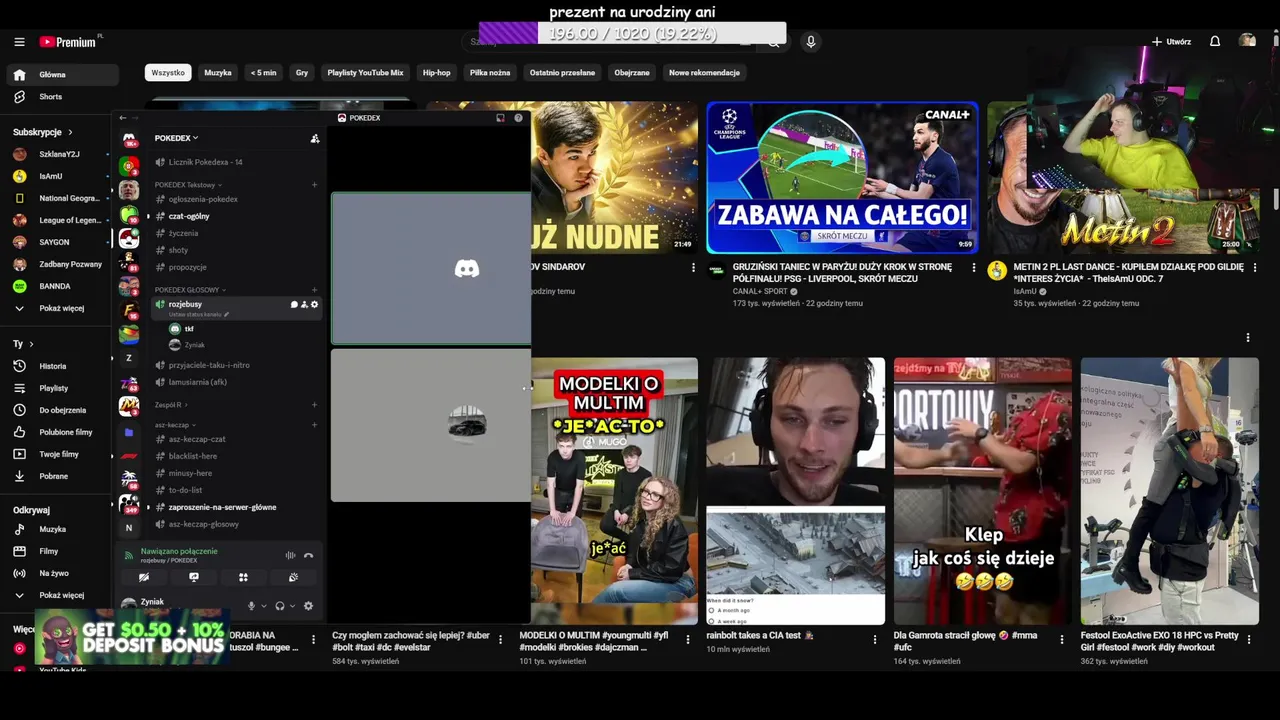
Task: Turn on the Discord camera
Action: tap(144, 577)
